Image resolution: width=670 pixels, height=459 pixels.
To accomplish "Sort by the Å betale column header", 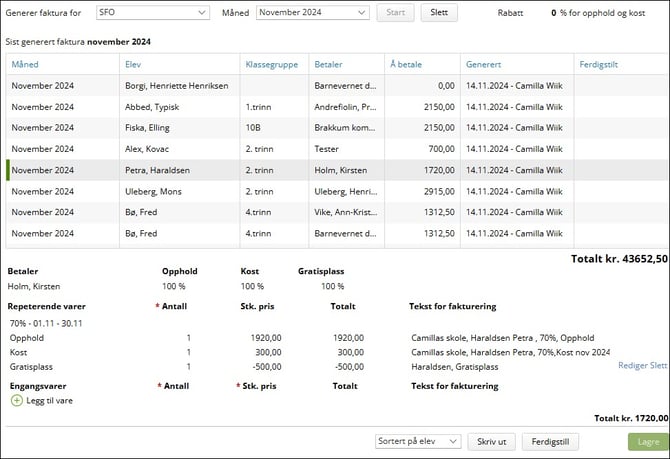I will pos(405,64).
